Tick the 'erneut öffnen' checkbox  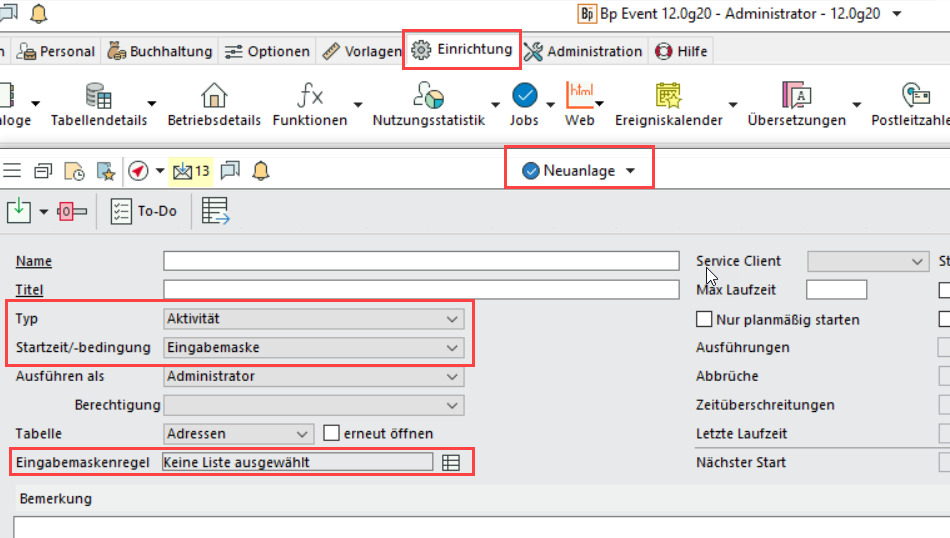[x=333, y=434]
